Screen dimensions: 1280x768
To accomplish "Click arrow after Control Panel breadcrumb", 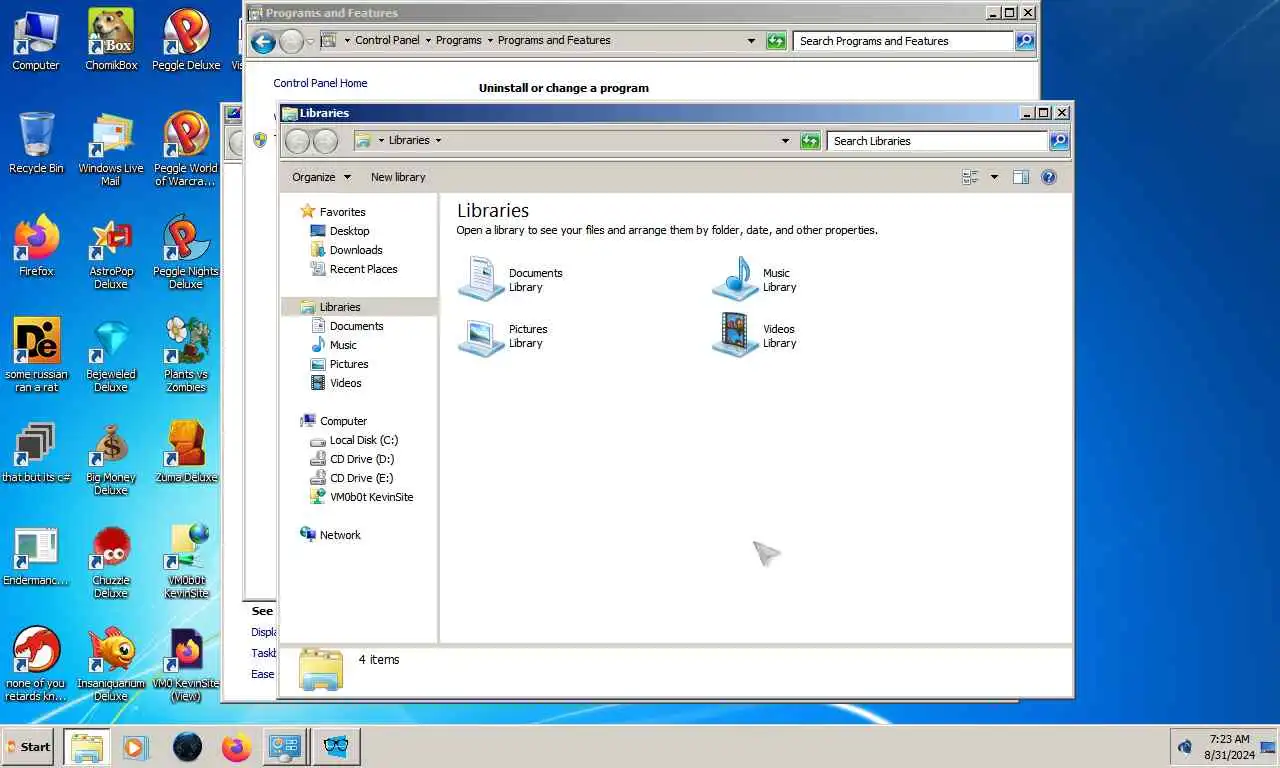I will pyautogui.click(x=428, y=41).
